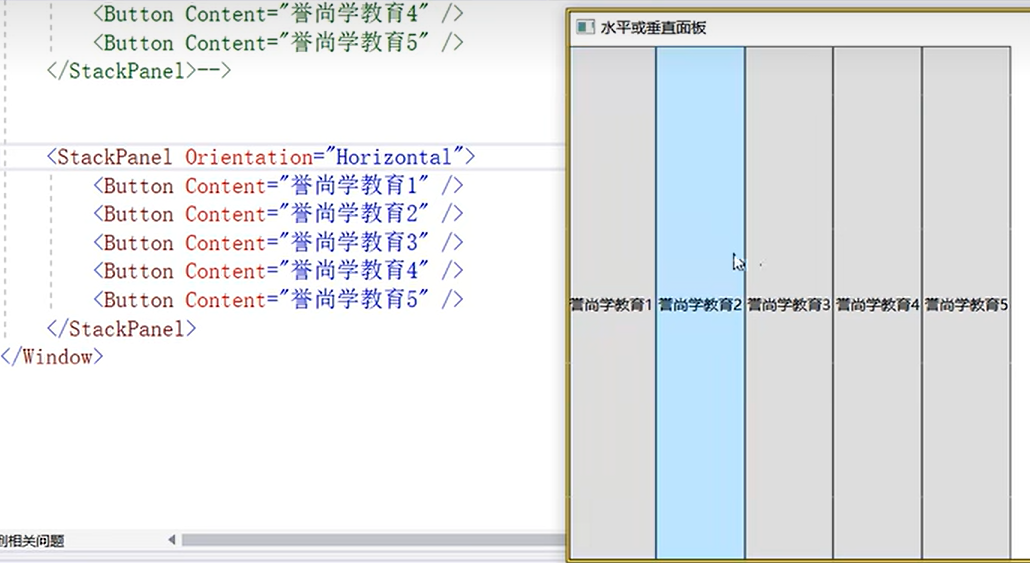Click the 水平或垂直面板 window title text
Screen dimensions: 1030x563
click(653, 28)
